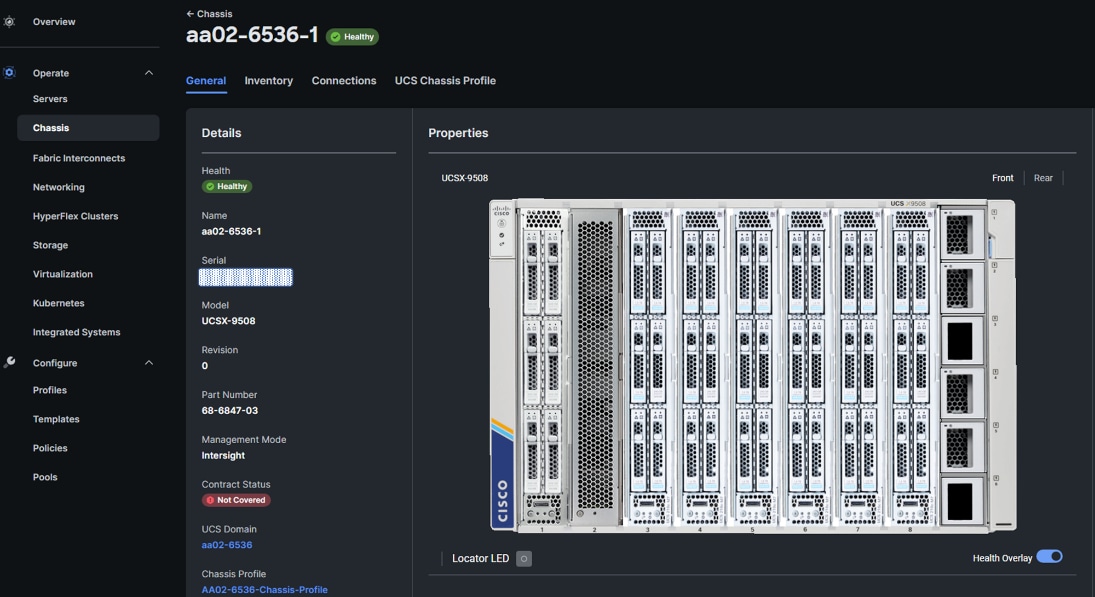1095x597 pixels.
Task: Open the AA02-6536-Chassis-Profile link
Action: point(265,589)
